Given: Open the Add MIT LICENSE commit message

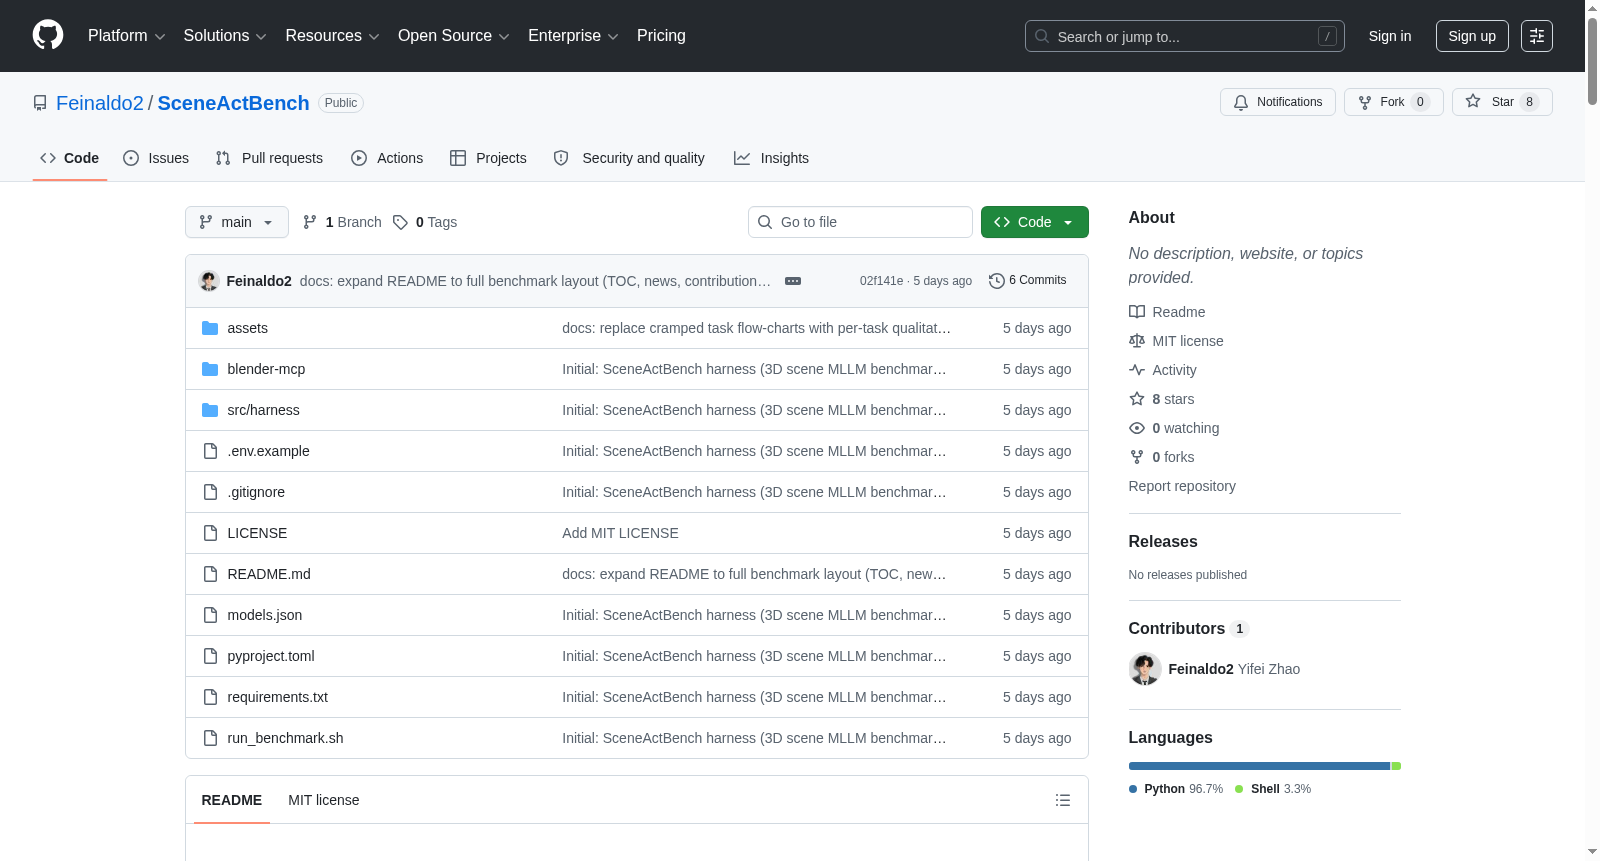Looking at the screenshot, I should coord(620,533).
